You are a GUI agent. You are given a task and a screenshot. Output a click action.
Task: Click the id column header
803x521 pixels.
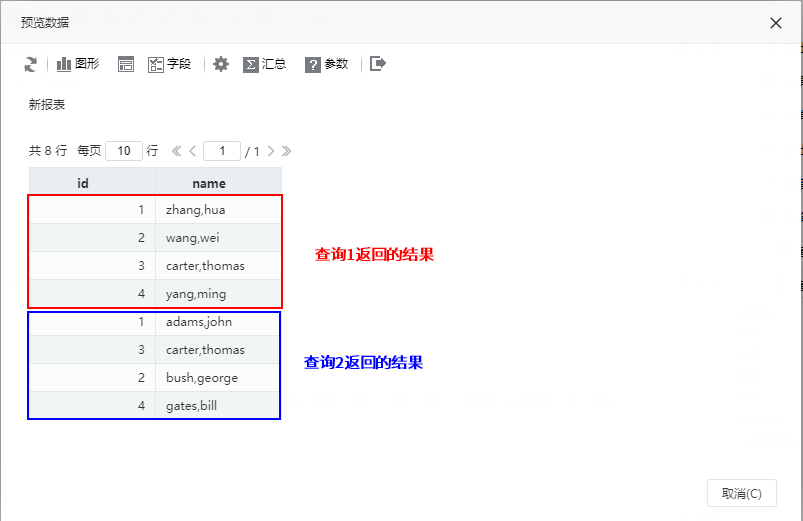click(x=92, y=183)
